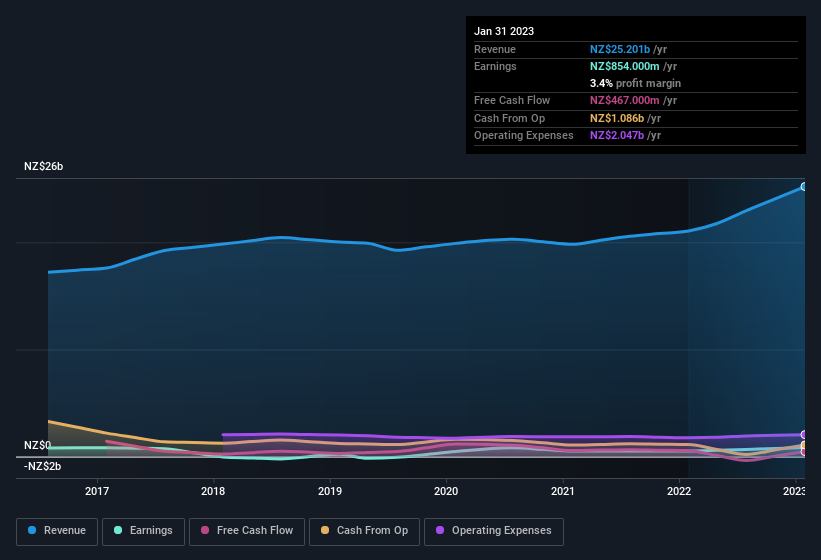Click the Revenue label in the tooltip

495,49
